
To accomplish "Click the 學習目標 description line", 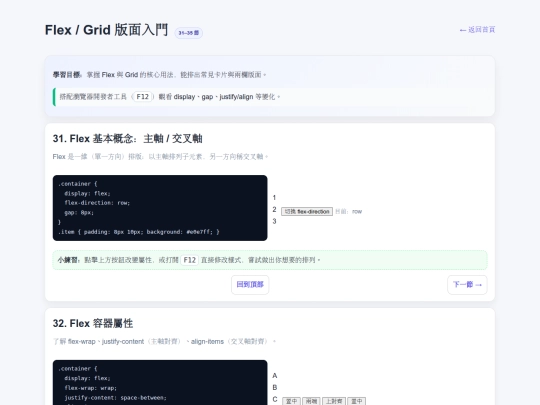I will point(159,75).
